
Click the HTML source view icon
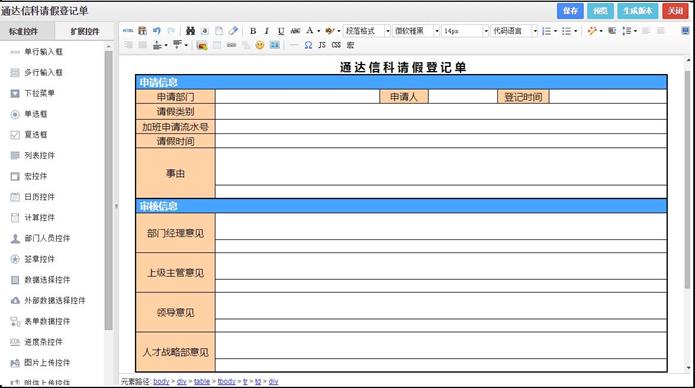[128, 31]
